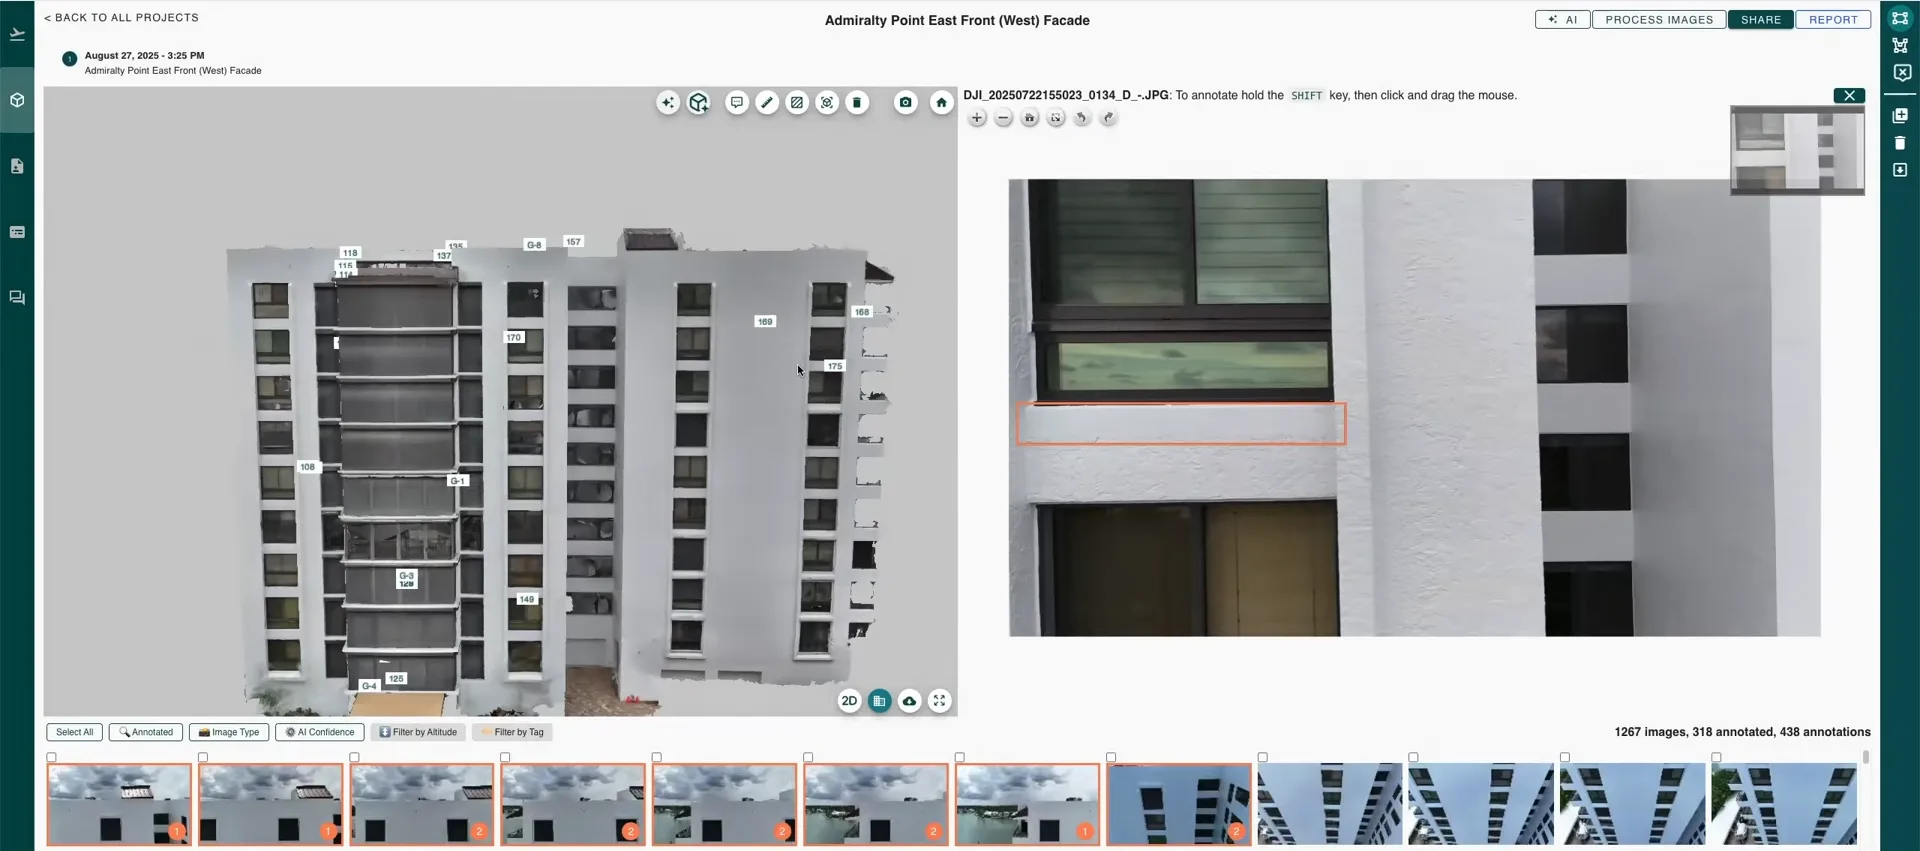Tick the checkbox above the fourth thumbnail

pos(505,757)
